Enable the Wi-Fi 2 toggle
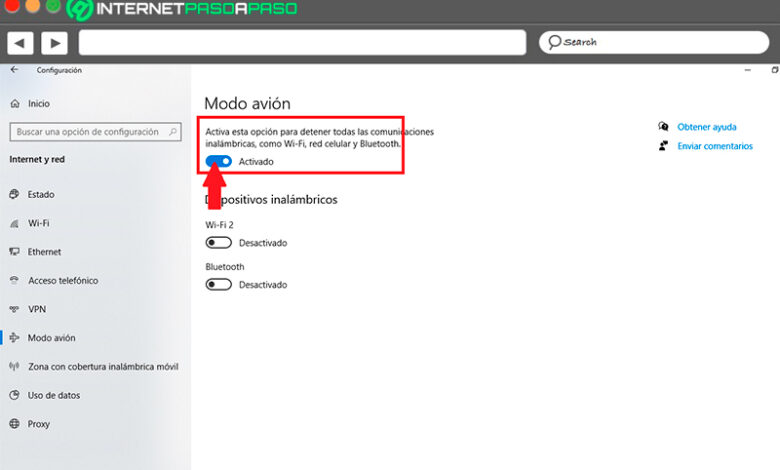Viewport: 780px width, 470px height. tap(218, 243)
